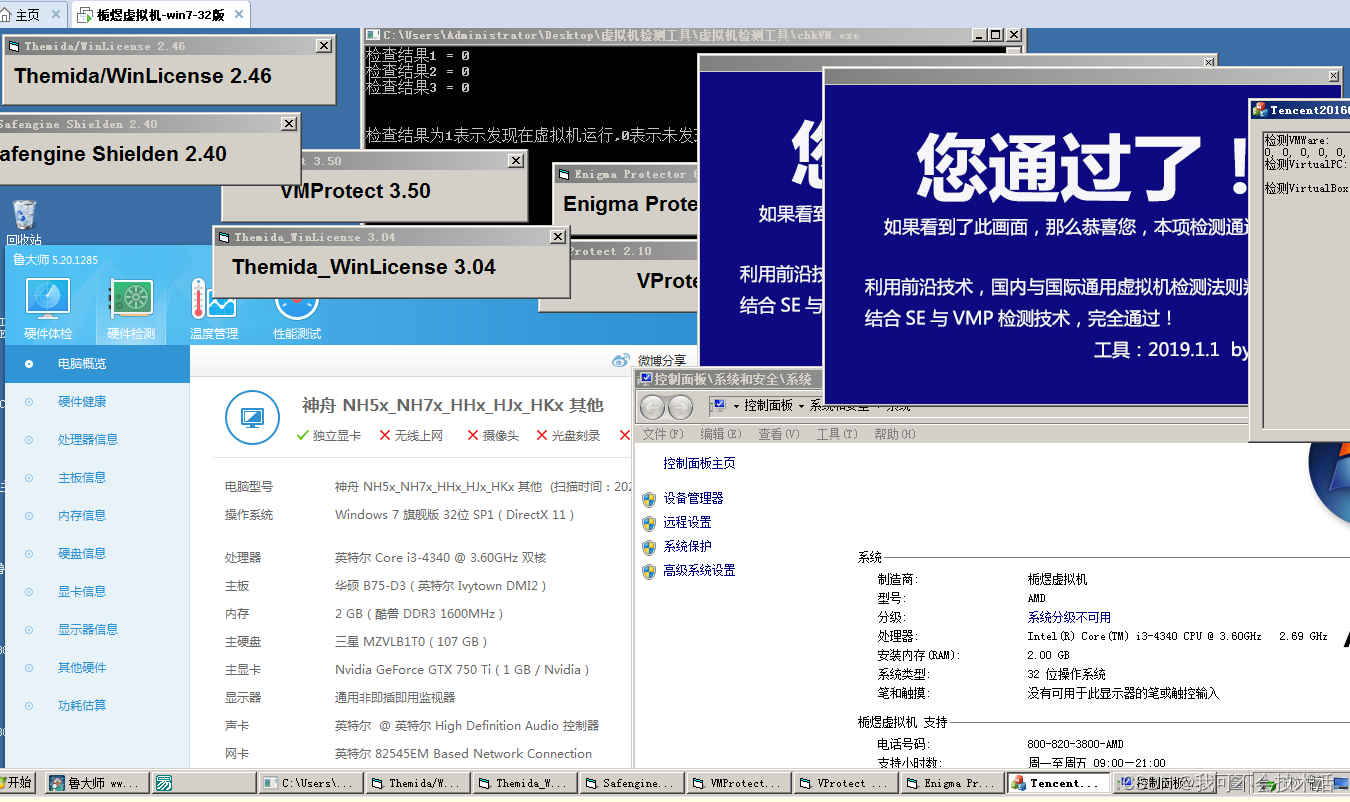Open 温度管理 thermometer icon
Screen dimensions: 1350x802
[x=213, y=300]
